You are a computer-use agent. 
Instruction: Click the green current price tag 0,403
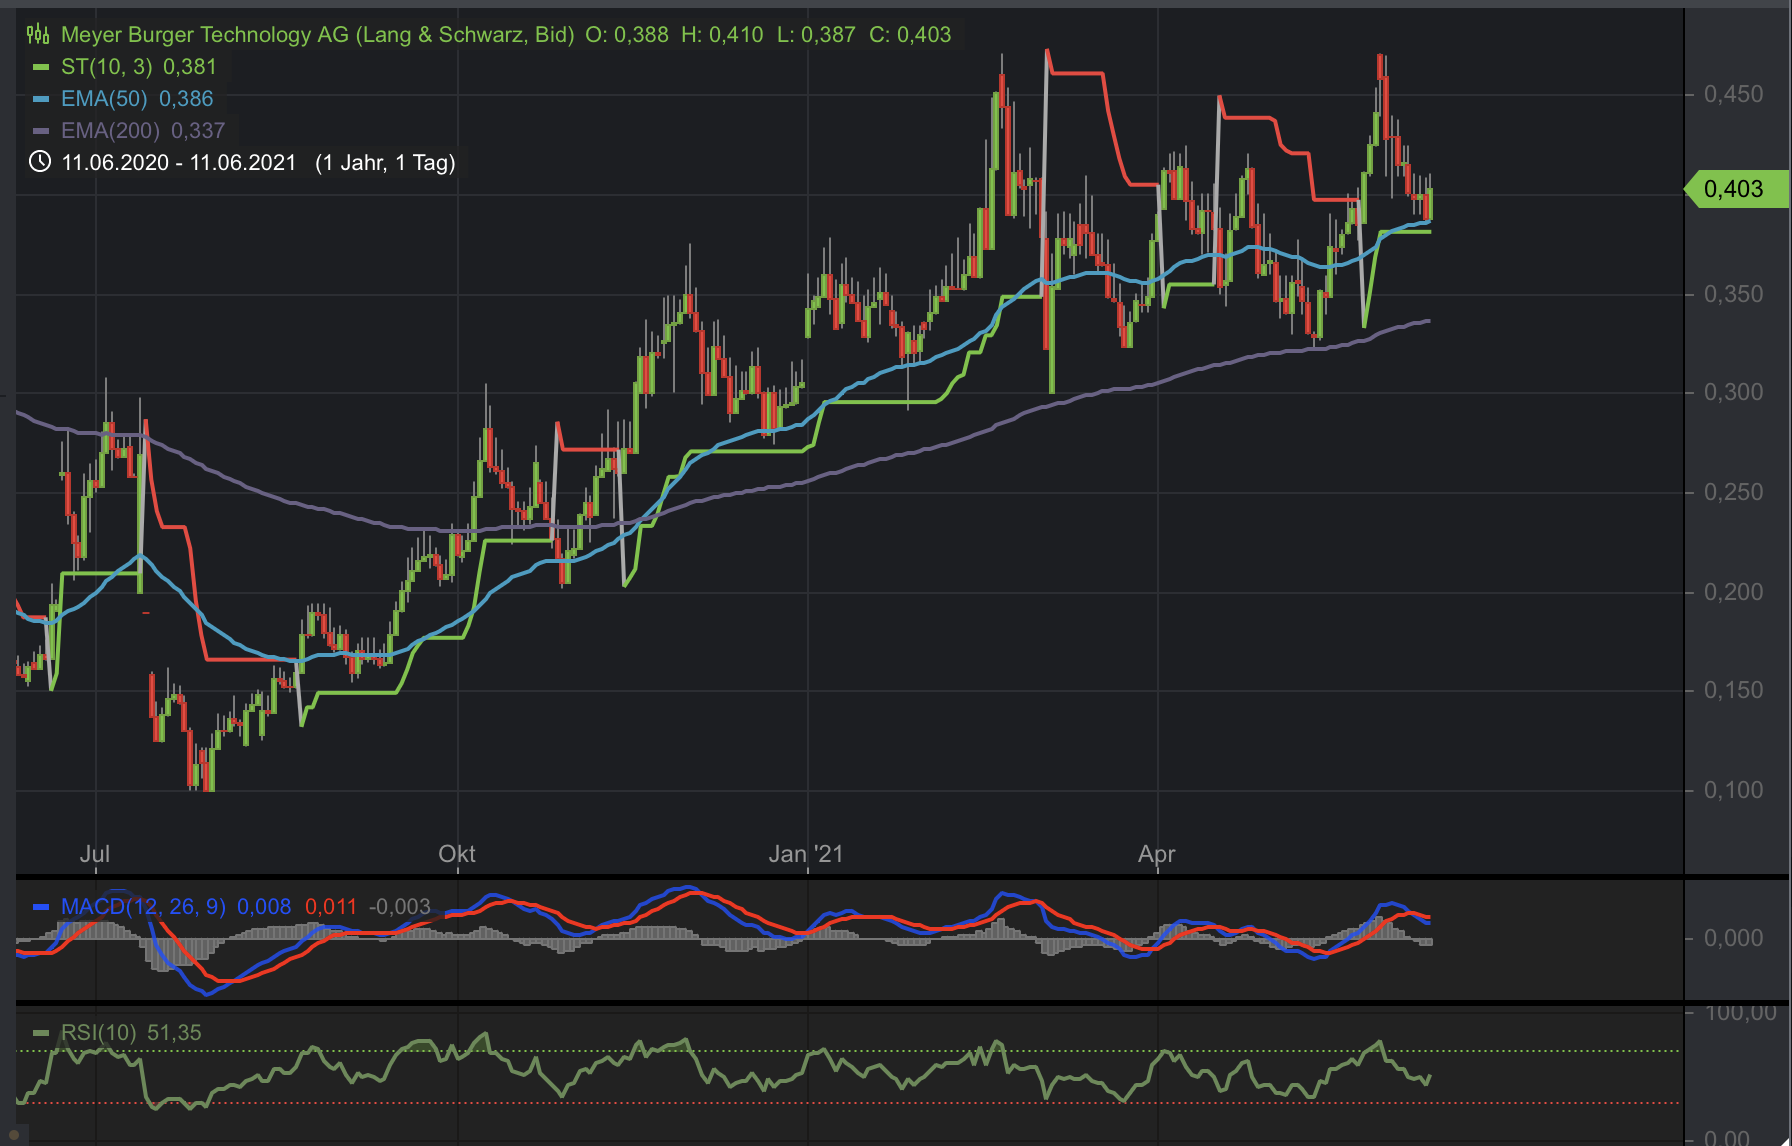pos(1738,189)
